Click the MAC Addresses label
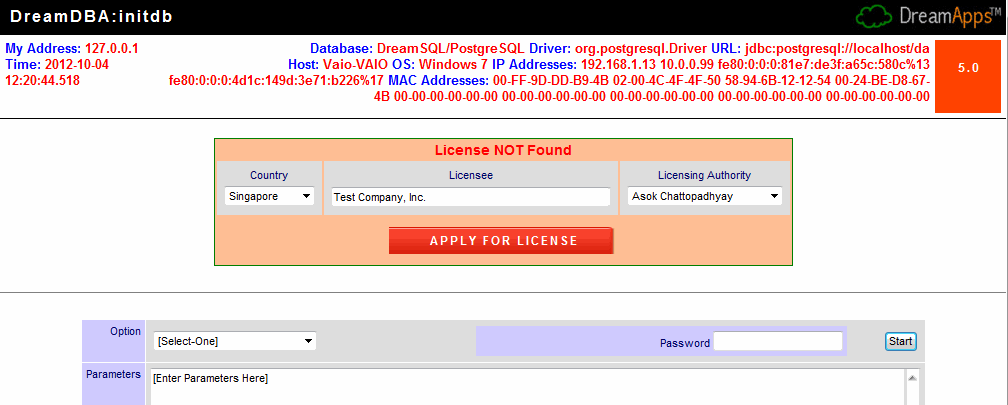Image resolution: width=1008 pixels, height=405 pixels. click(439, 81)
